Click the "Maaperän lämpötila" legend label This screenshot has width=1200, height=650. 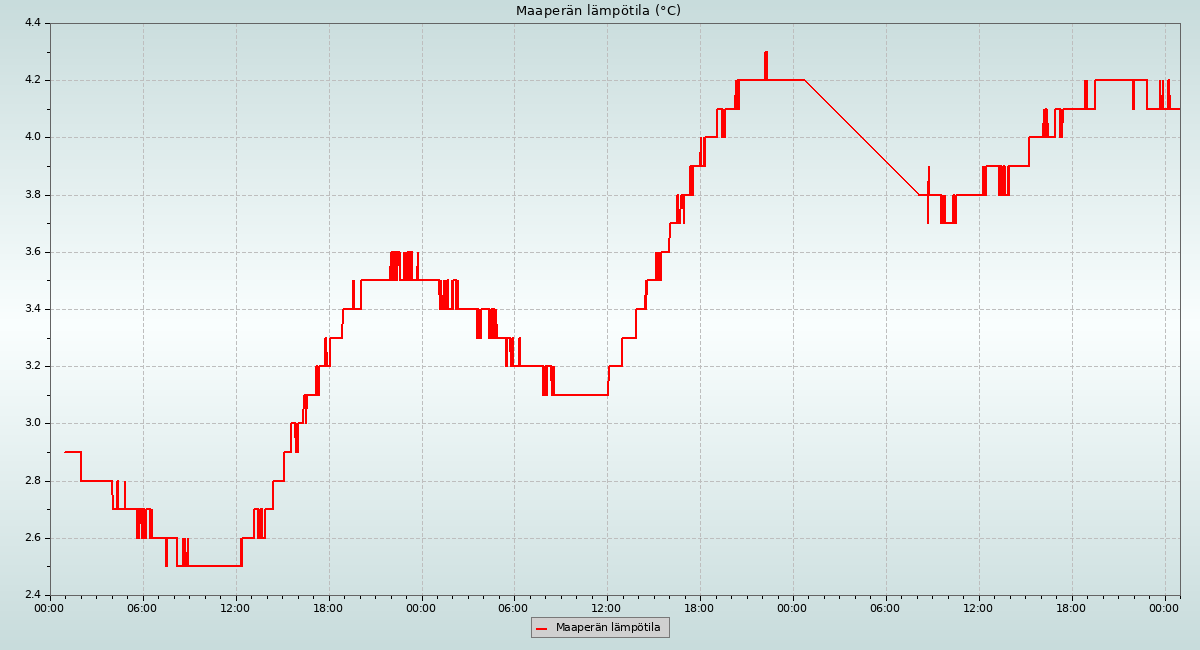pyautogui.click(x=608, y=628)
